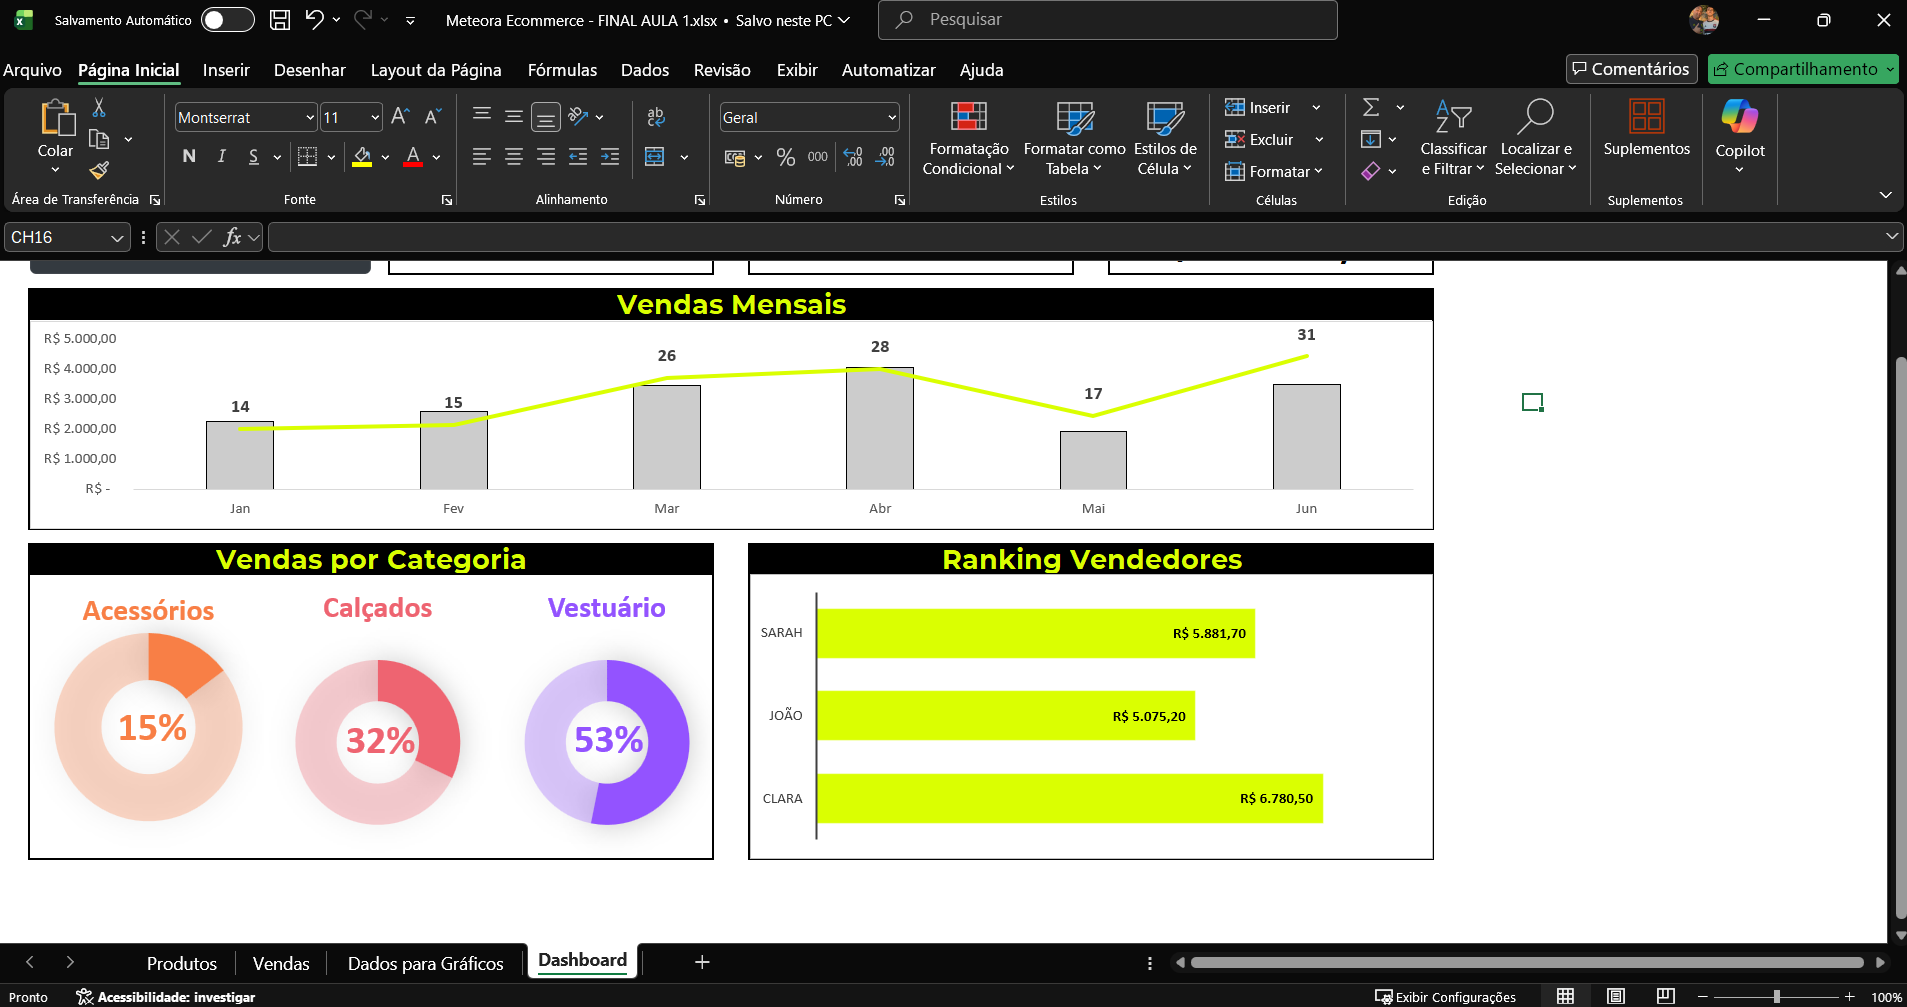This screenshot has height=1007, width=1907.
Task: Click the Format Painter brush icon
Action: tap(99, 171)
